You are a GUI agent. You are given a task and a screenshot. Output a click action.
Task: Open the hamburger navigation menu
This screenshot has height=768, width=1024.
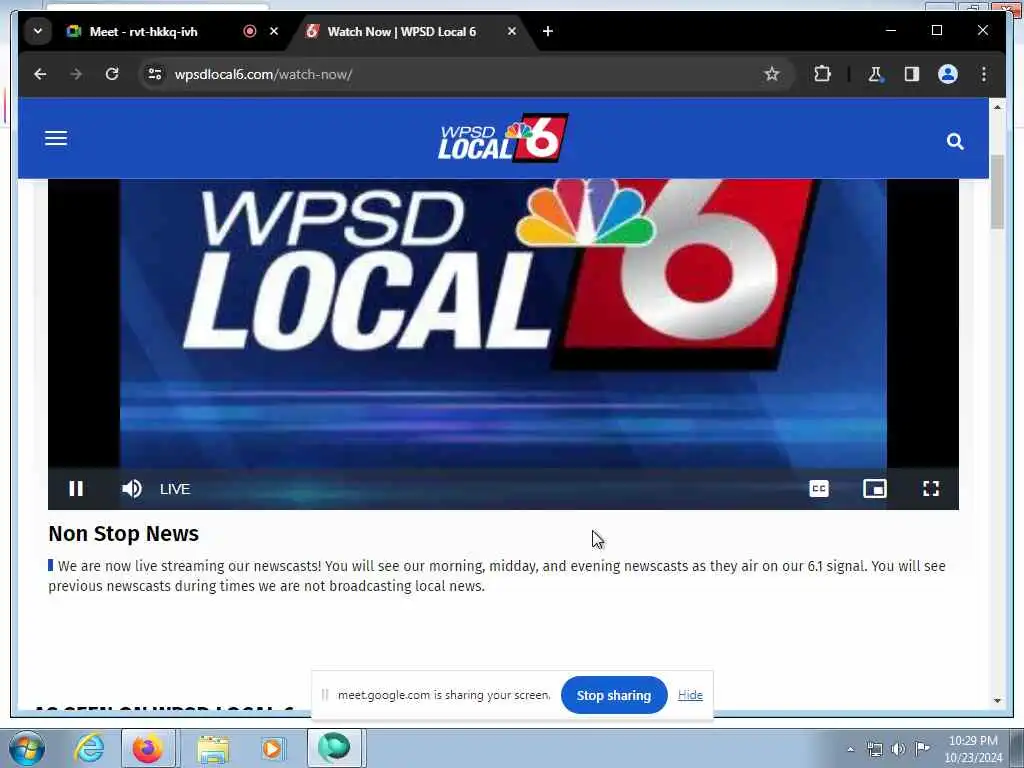[x=56, y=138]
